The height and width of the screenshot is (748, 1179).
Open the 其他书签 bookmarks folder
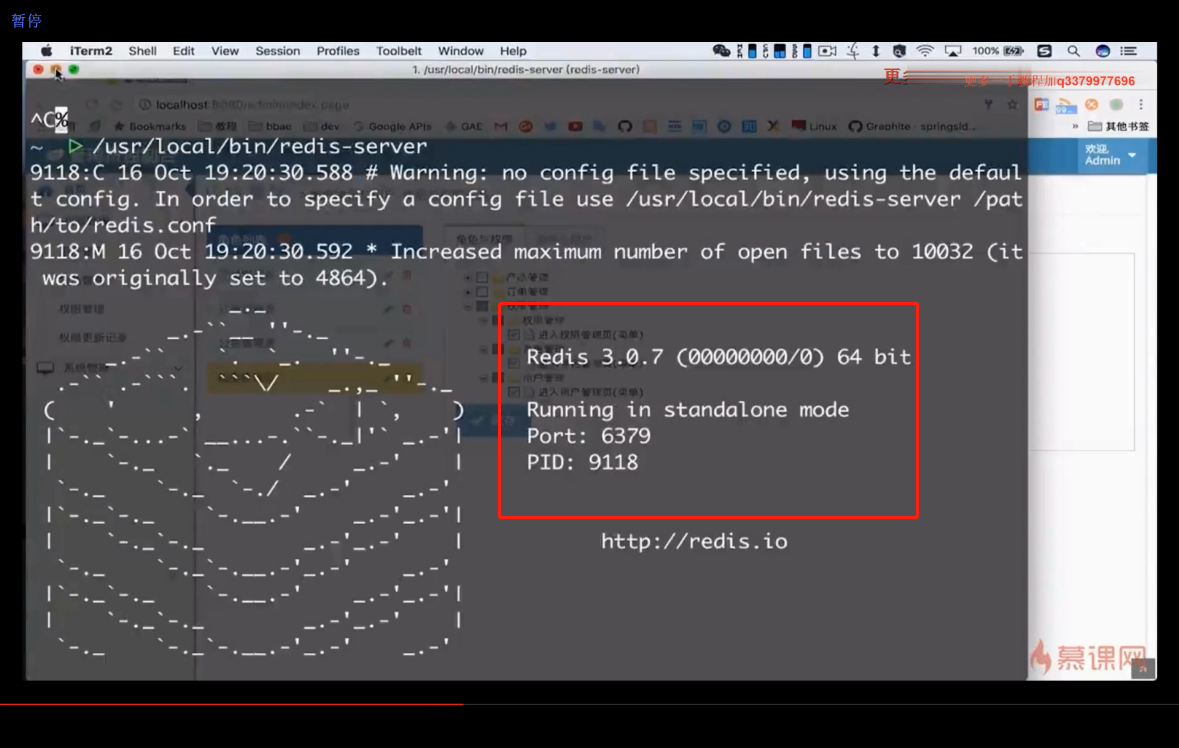pos(1118,126)
